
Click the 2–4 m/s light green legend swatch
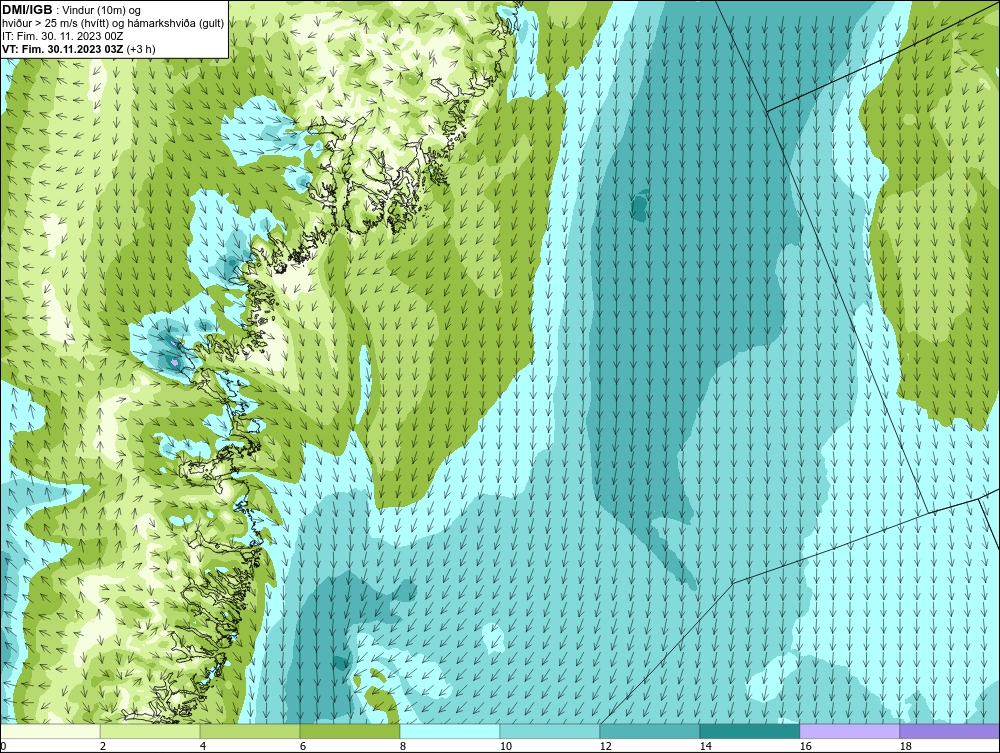tap(150, 731)
